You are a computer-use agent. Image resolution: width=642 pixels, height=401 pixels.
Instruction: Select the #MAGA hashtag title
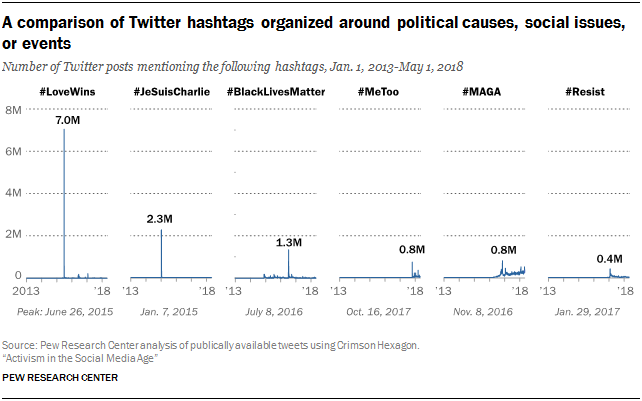point(484,93)
